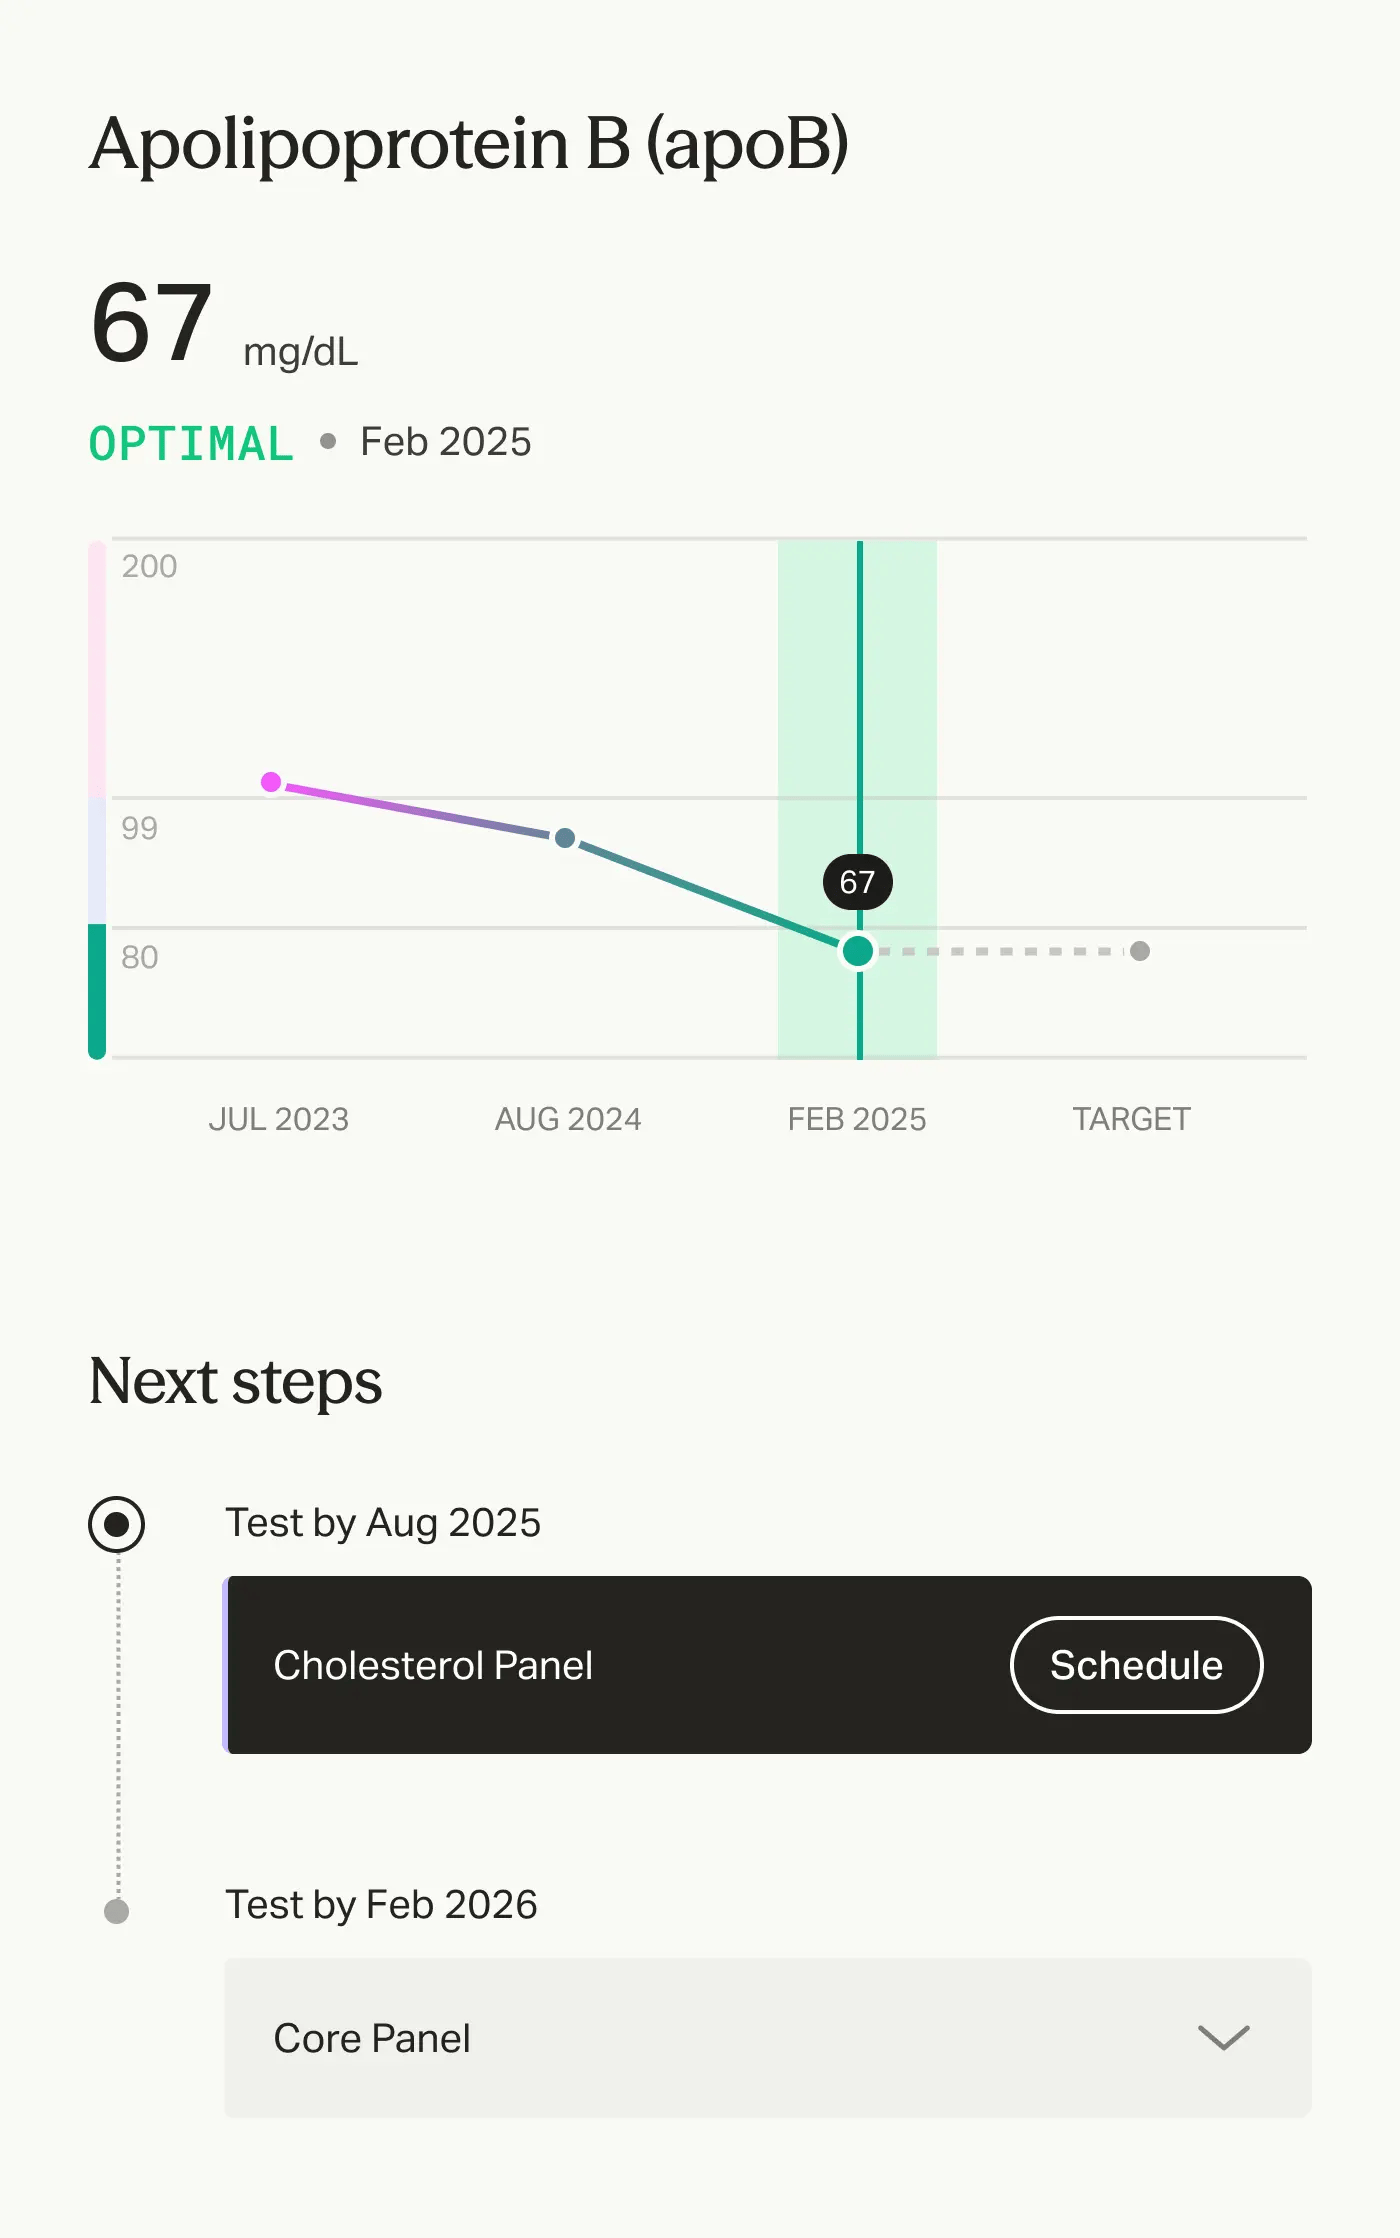Click the green dot beside Feb 2025 date
This screenshot has width=1400, height=2238.
[330, 441]
